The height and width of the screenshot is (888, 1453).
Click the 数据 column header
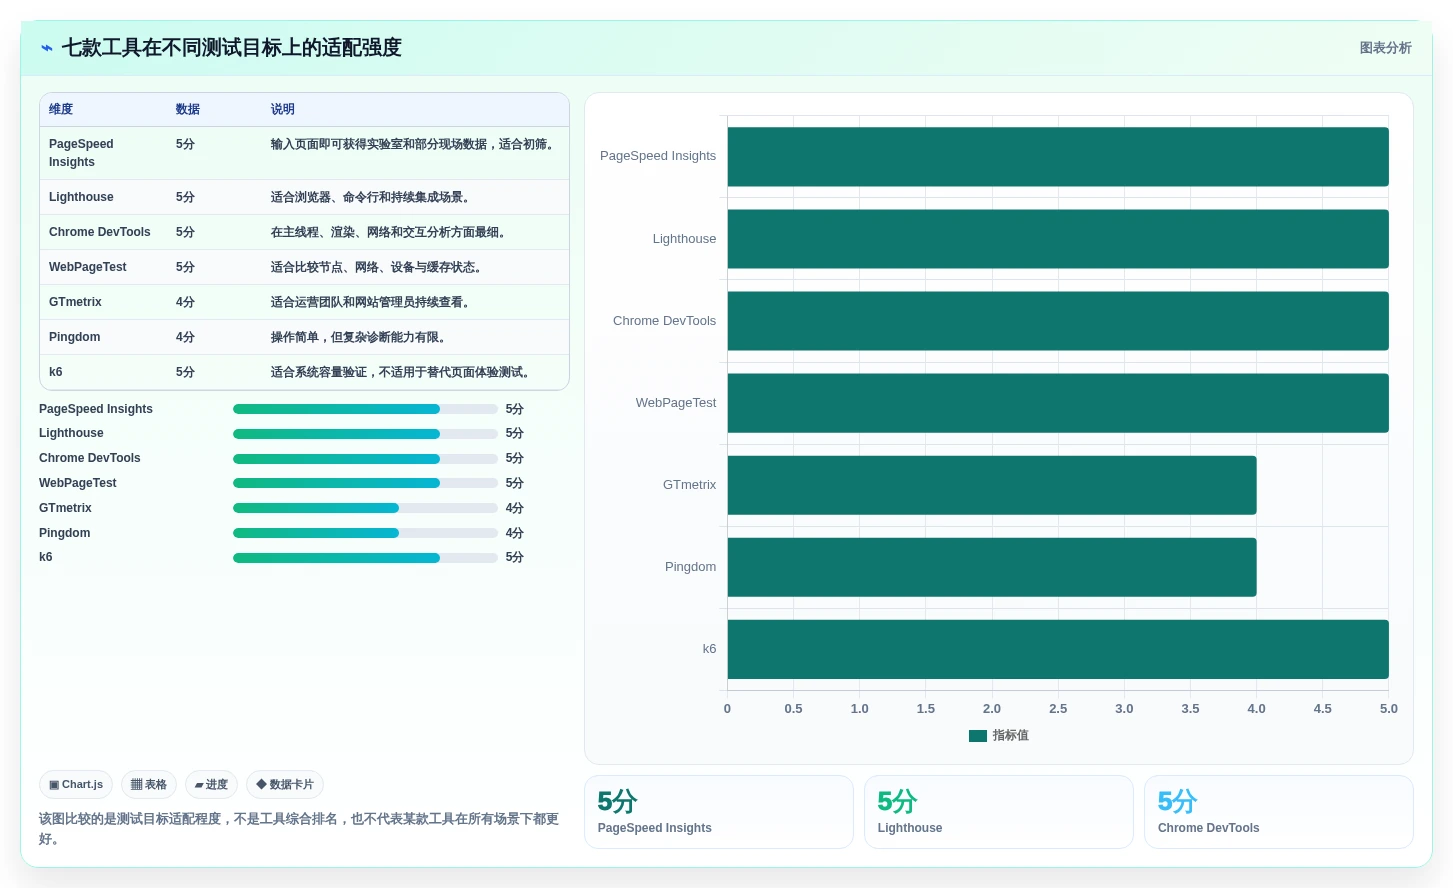click(x=188, y=110)
